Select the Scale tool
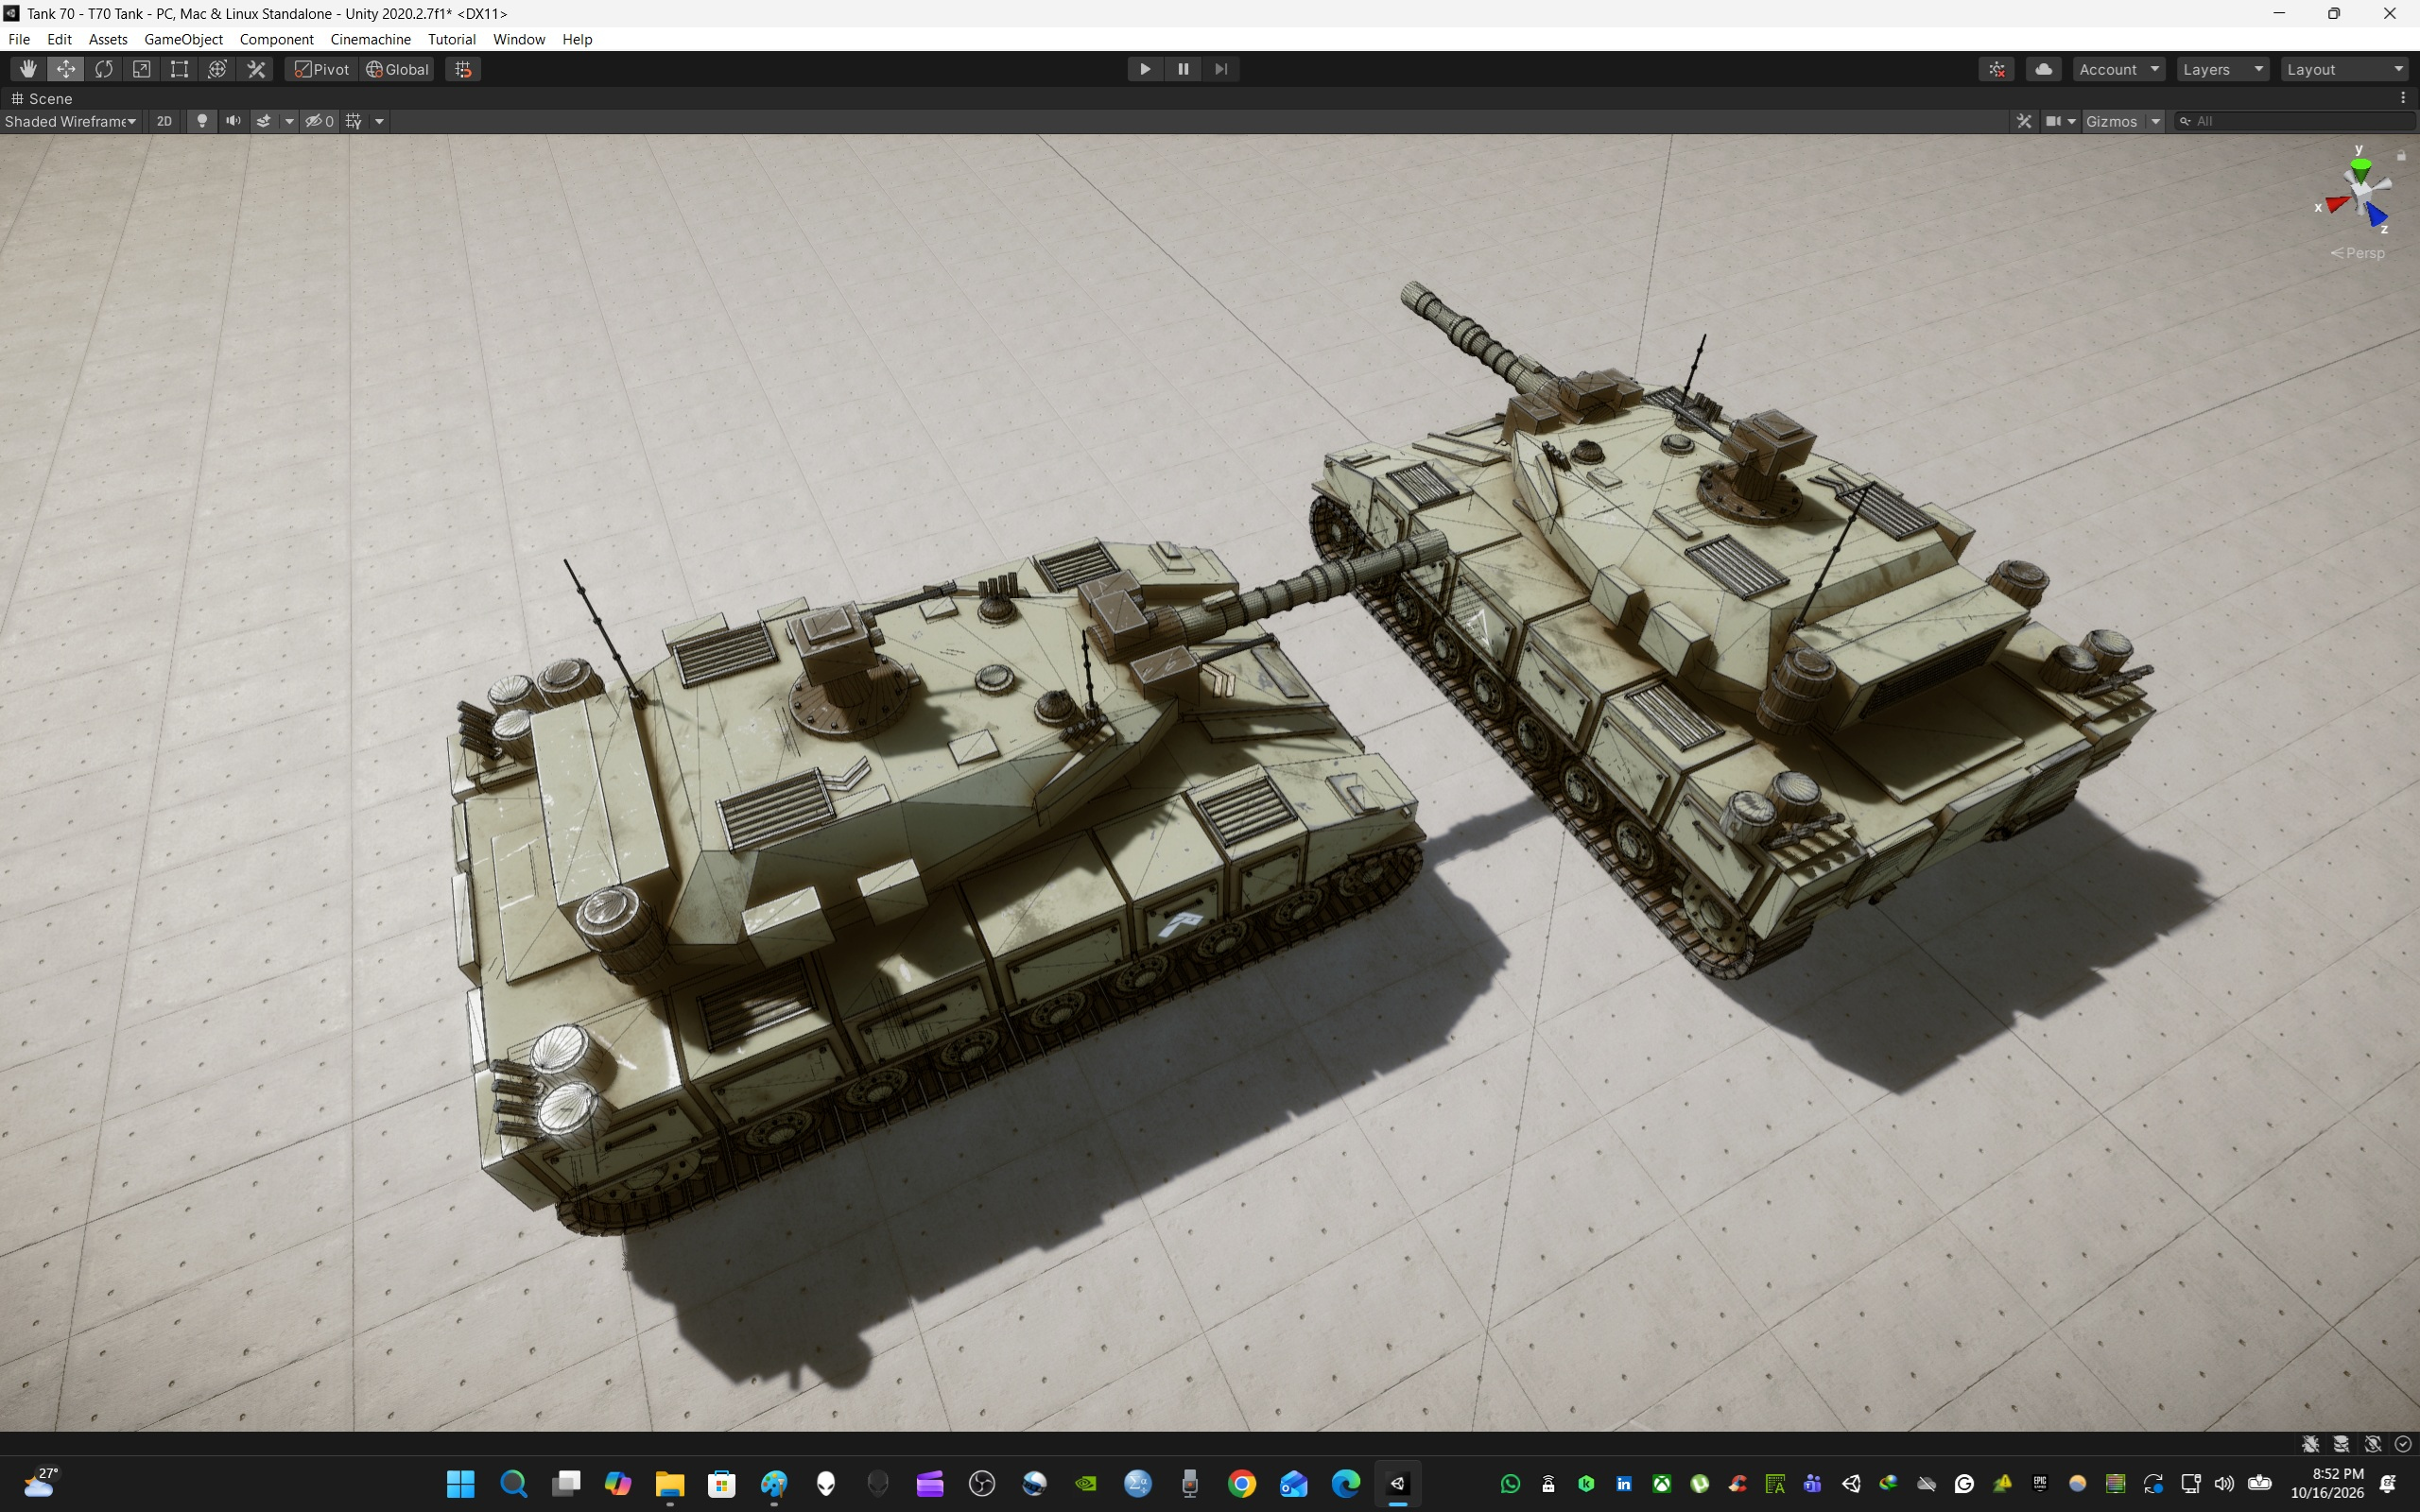This screenshot has width=2420, height=1512. tap(142, 69)
